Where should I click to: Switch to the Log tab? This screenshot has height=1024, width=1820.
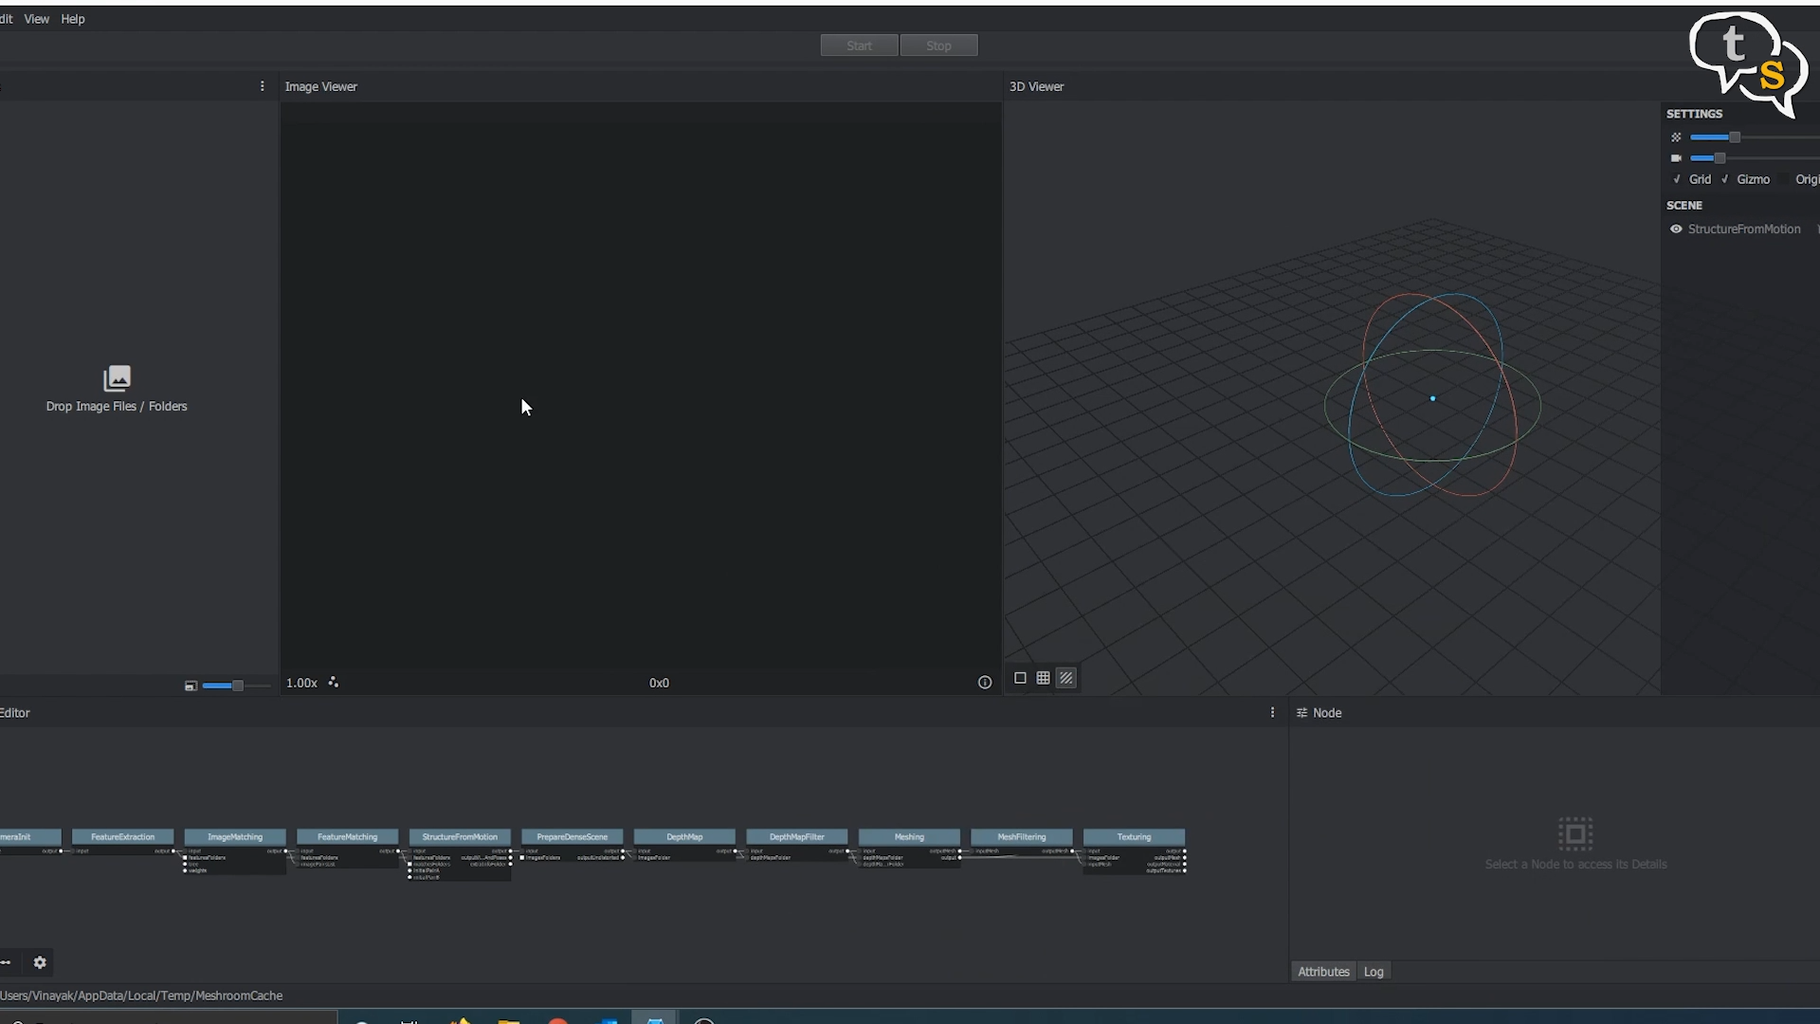[1373, 971]
